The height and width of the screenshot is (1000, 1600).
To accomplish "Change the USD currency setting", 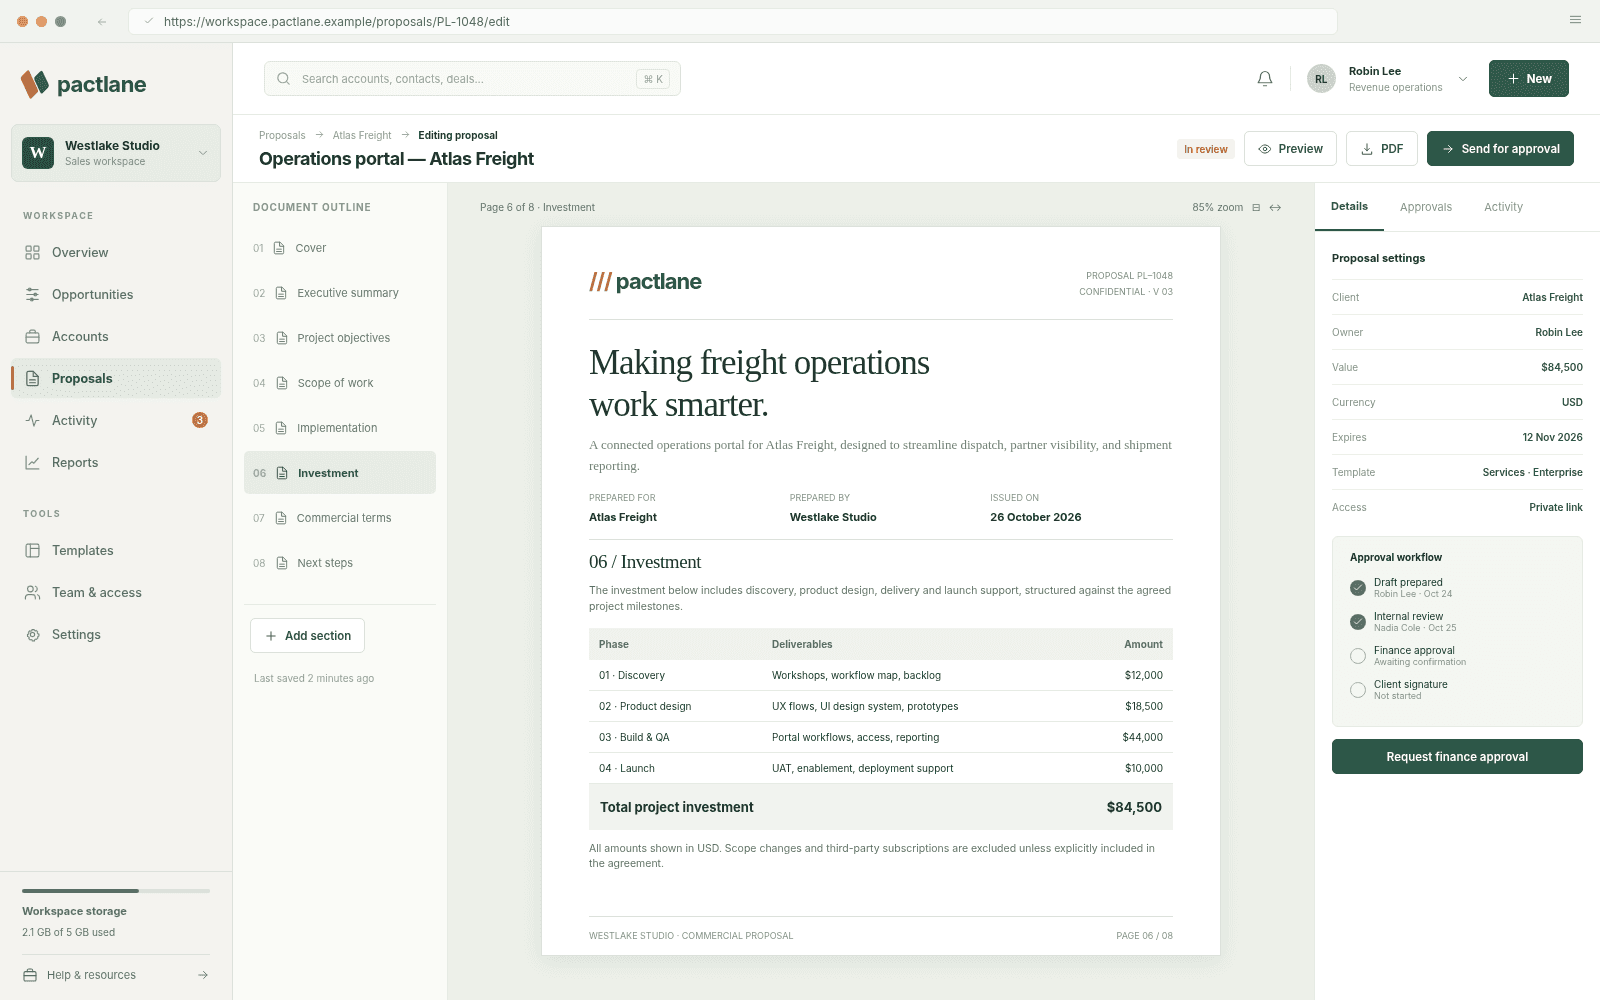I will click(1572, 403).
